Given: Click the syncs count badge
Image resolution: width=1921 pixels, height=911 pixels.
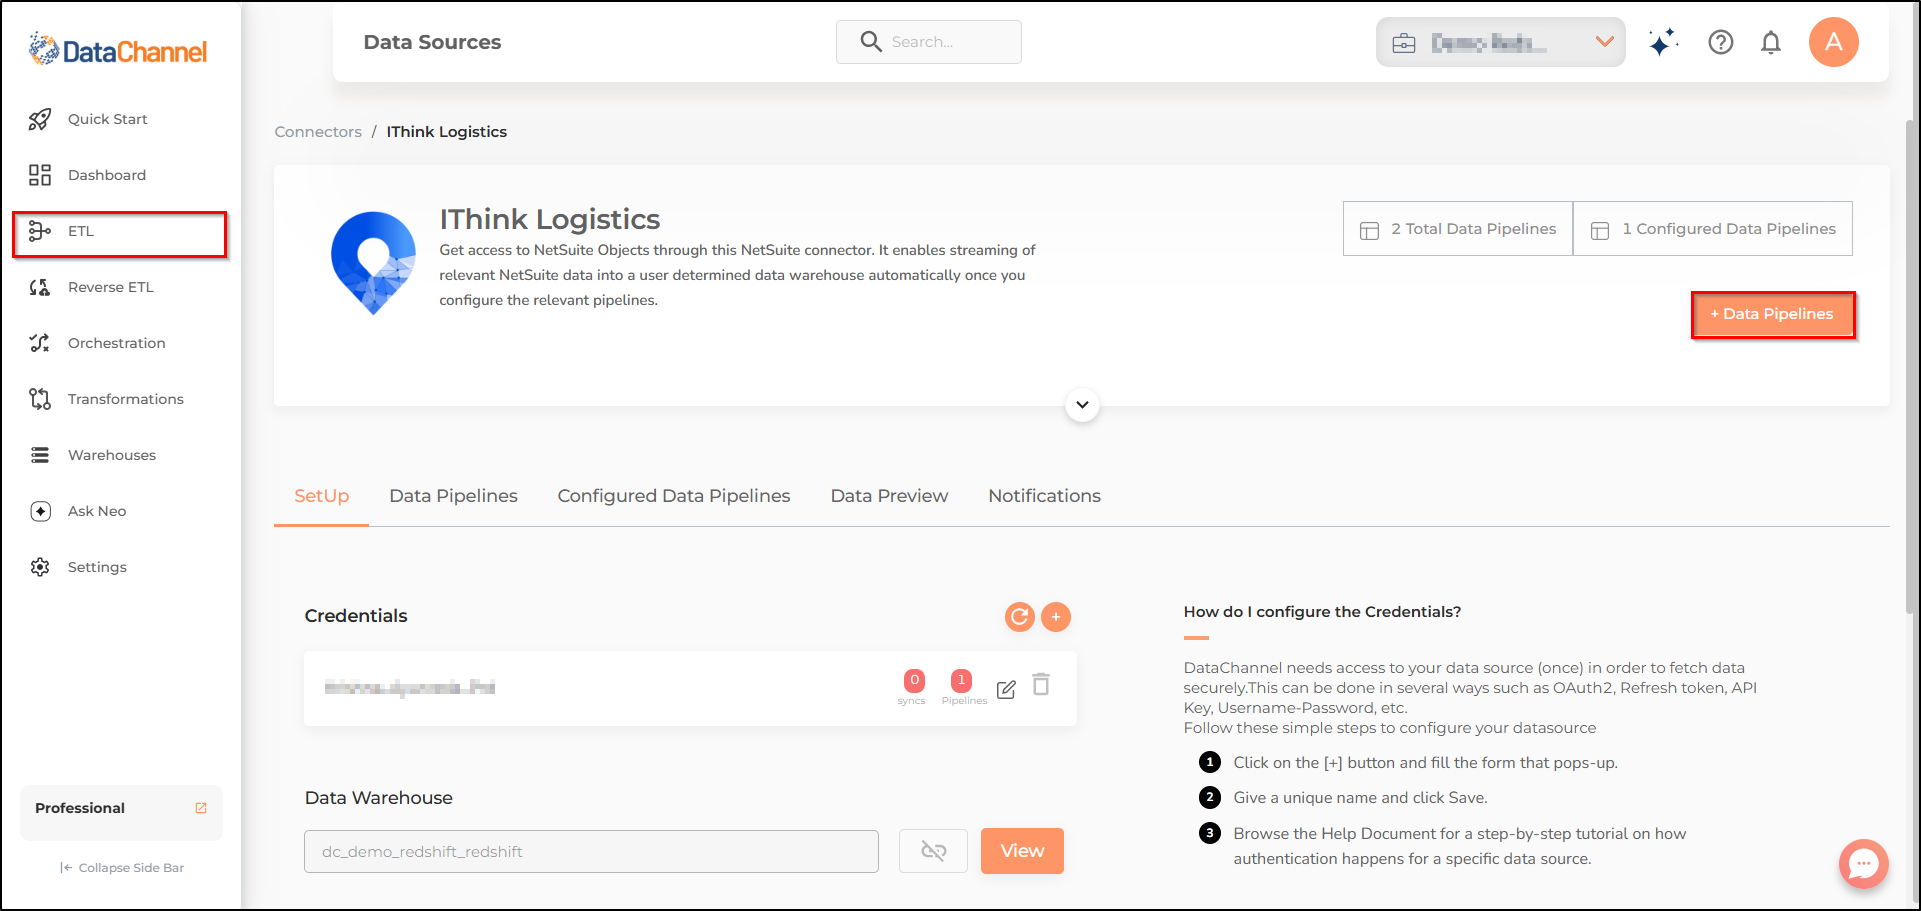Looking at the screenshot, I should tap(913, 681).
